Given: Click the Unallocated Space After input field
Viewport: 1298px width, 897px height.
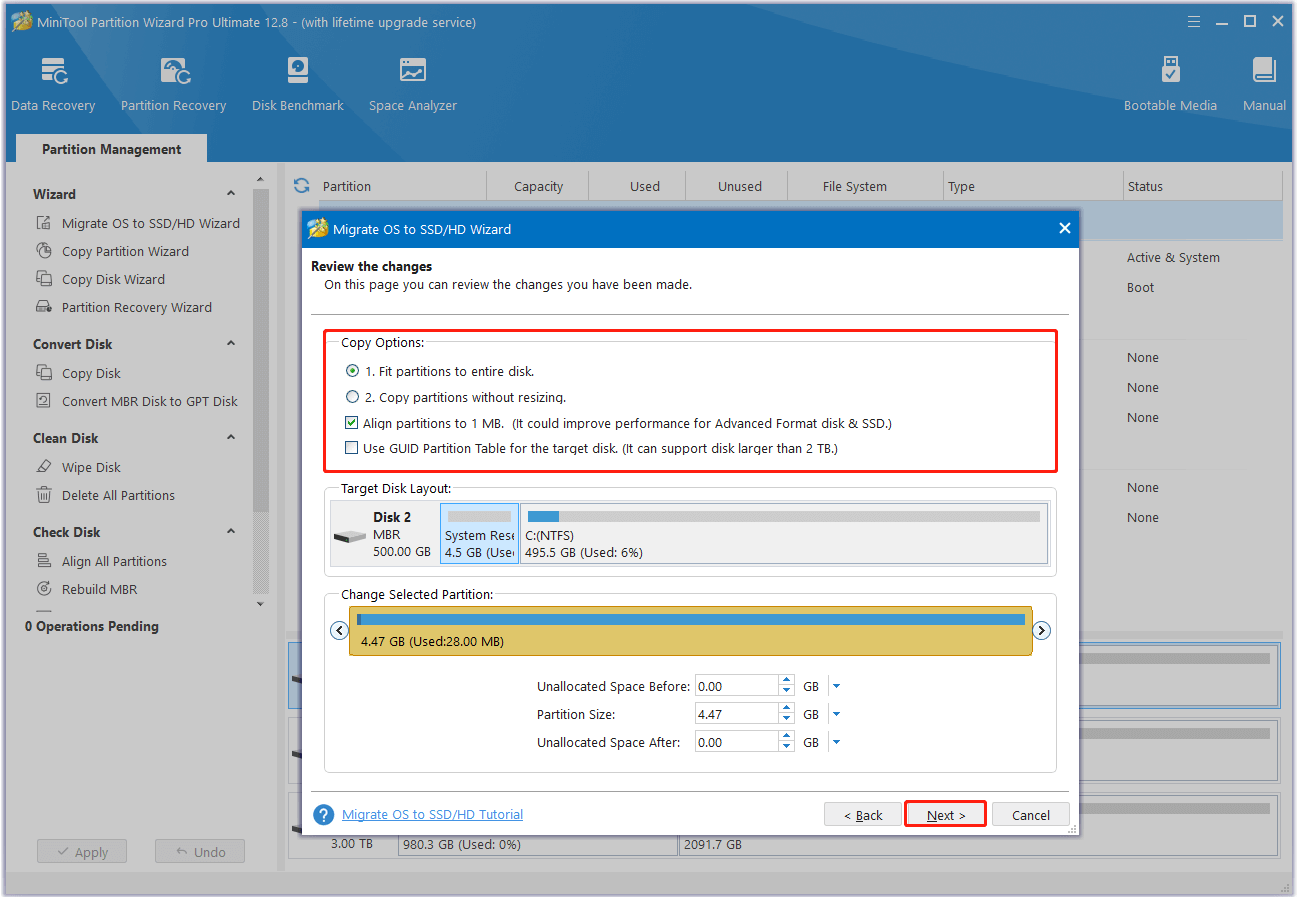Looking at the screenshot, I should point(737,742).
